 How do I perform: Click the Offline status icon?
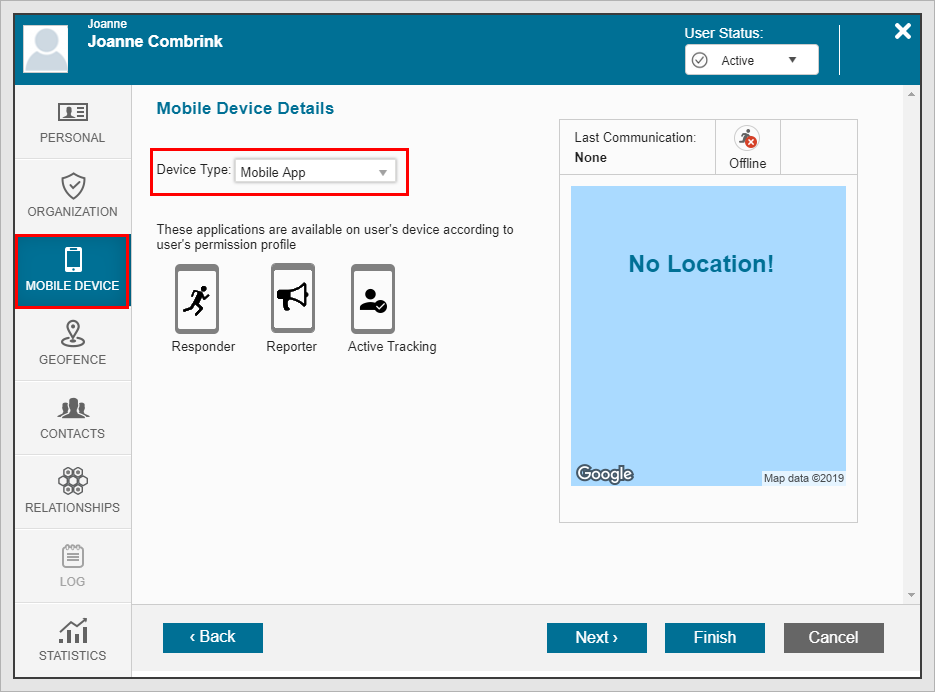(747, 139)
